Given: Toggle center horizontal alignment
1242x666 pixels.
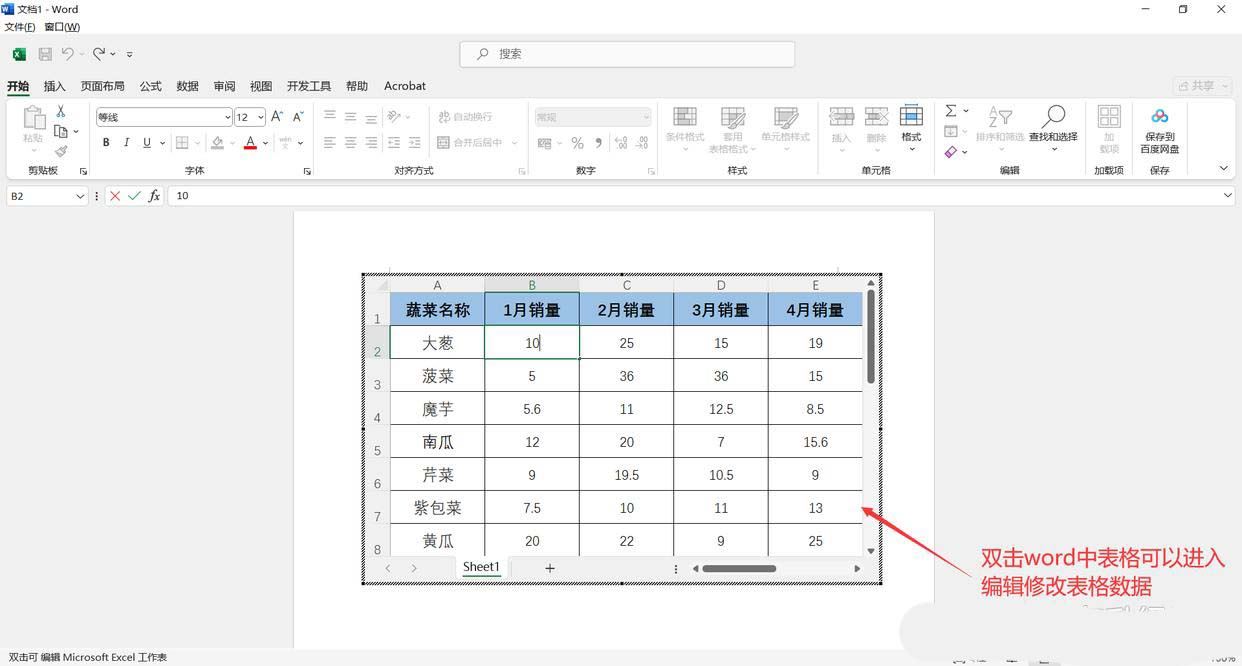Looking at the screenshot, I should 350,143.
